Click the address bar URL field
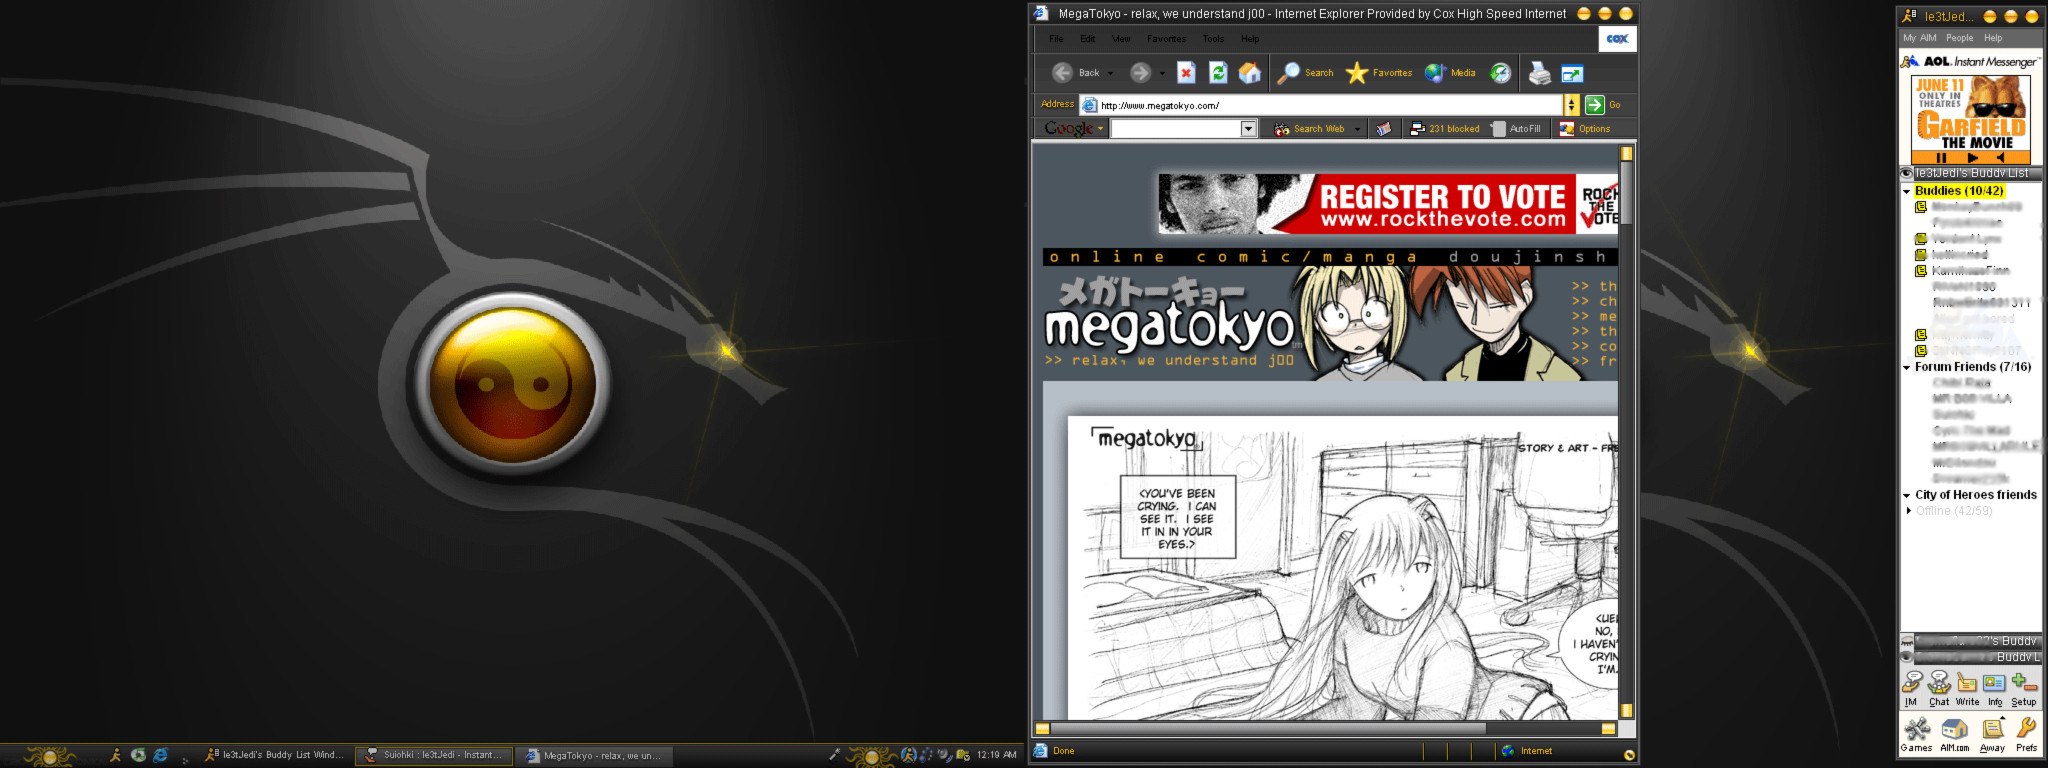This screenshot has height=768, width=2048. 1322,105
